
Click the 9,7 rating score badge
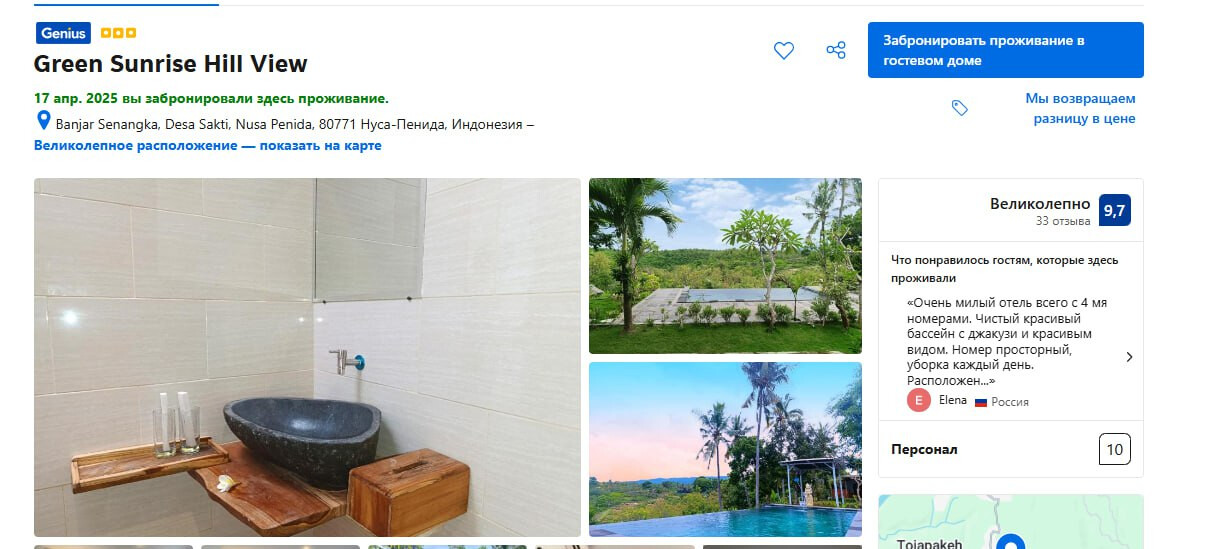pyautogui.click(x=1114, y=211)
